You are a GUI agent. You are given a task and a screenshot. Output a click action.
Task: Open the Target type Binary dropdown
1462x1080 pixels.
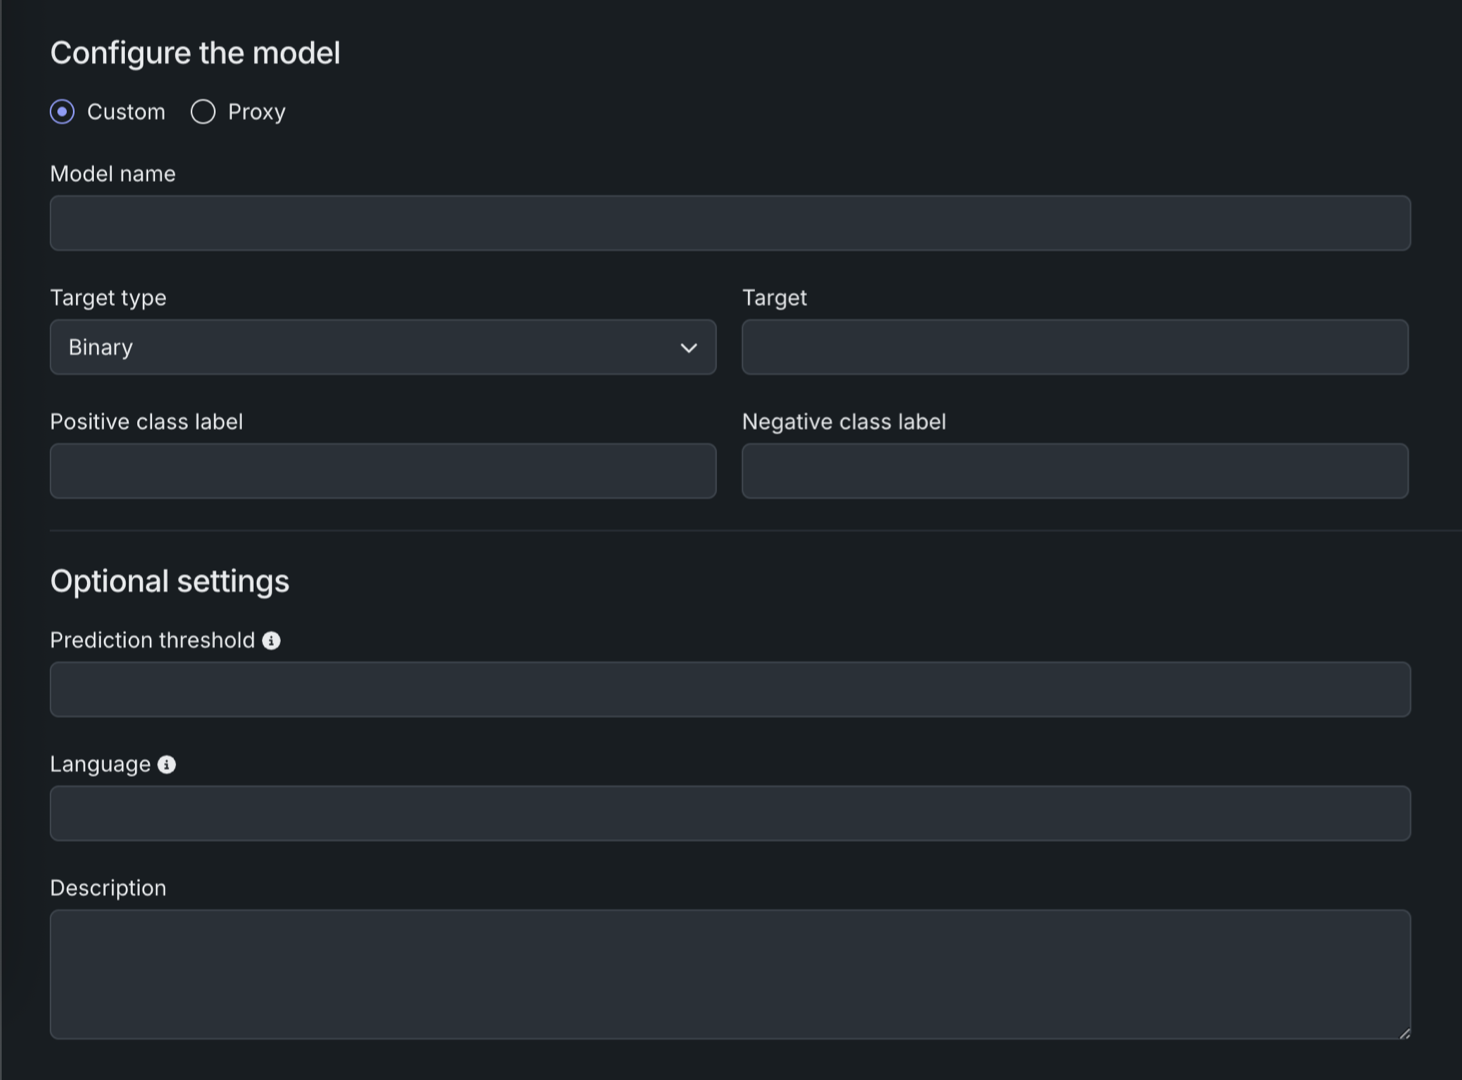point(382,347)
